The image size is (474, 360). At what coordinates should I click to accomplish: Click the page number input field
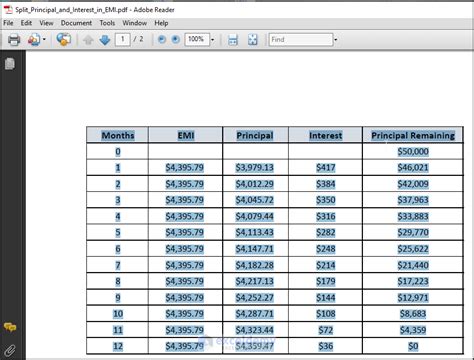click(x=122, y=40)
